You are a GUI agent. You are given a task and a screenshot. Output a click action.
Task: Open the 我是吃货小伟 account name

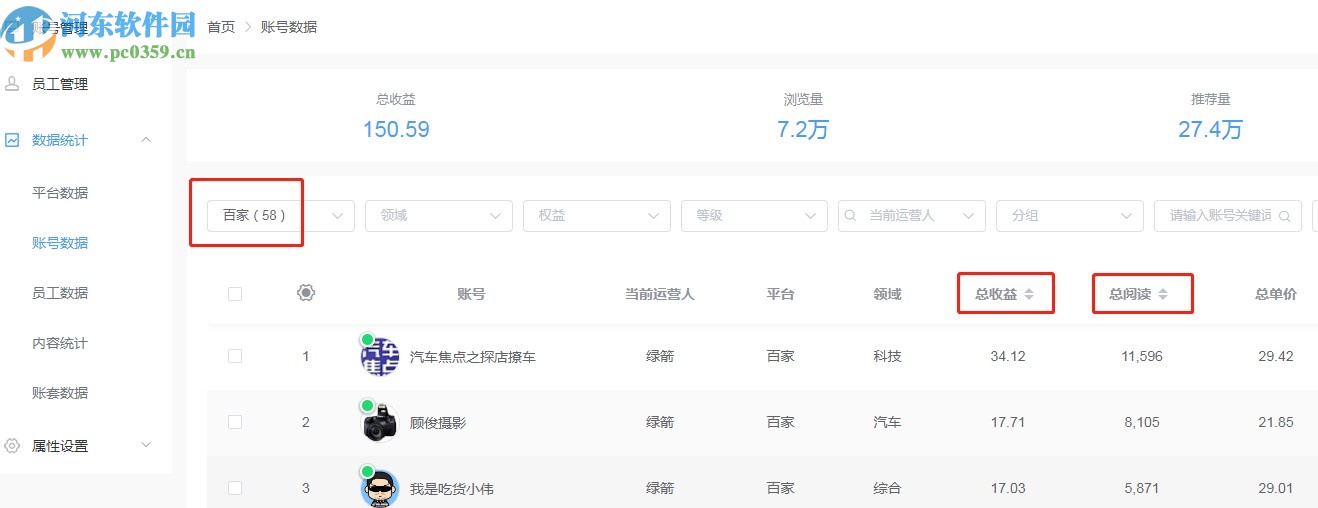pyautogui.click(x=452, y=489)
